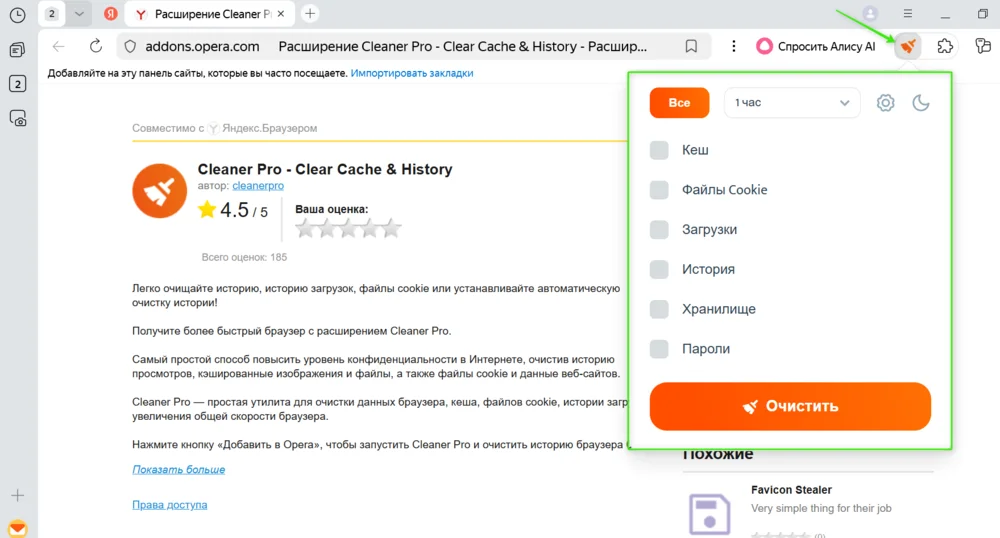Check the Хранилище checkbox
1000x538 pixels.
(x=659, y=309)
